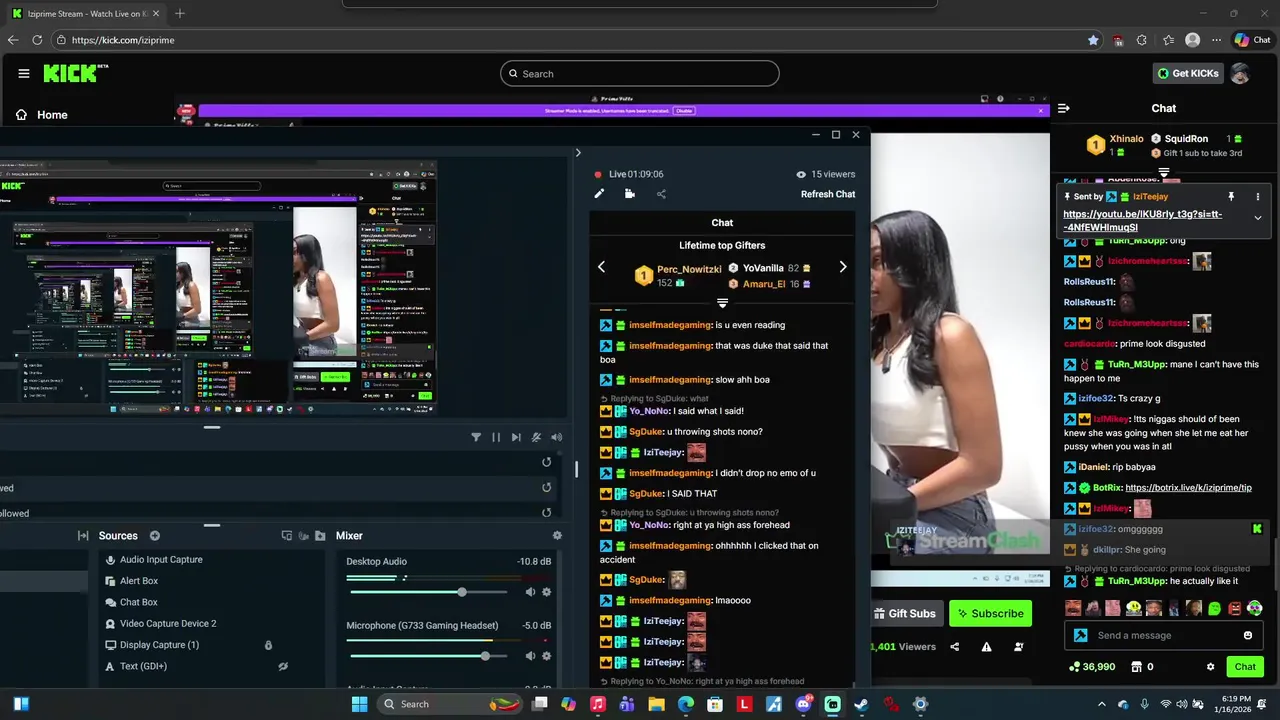Screen dimensions: 1280x720
Task: Toggle mute event sounds icon
Action: [537, 437]
